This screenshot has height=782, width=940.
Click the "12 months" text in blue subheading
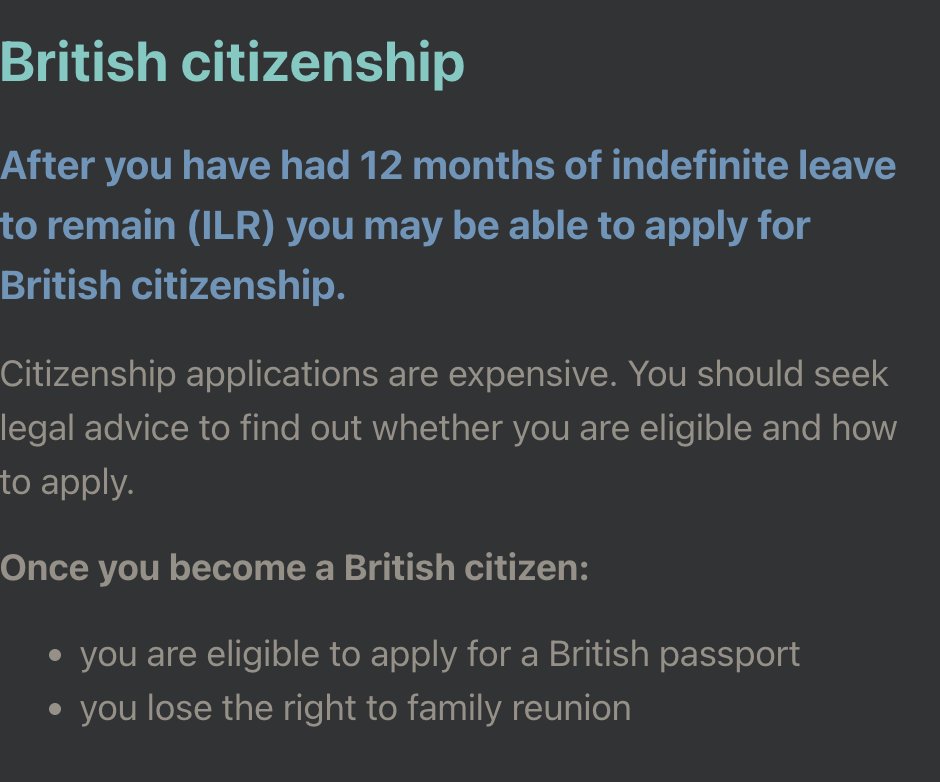point(457,166)
